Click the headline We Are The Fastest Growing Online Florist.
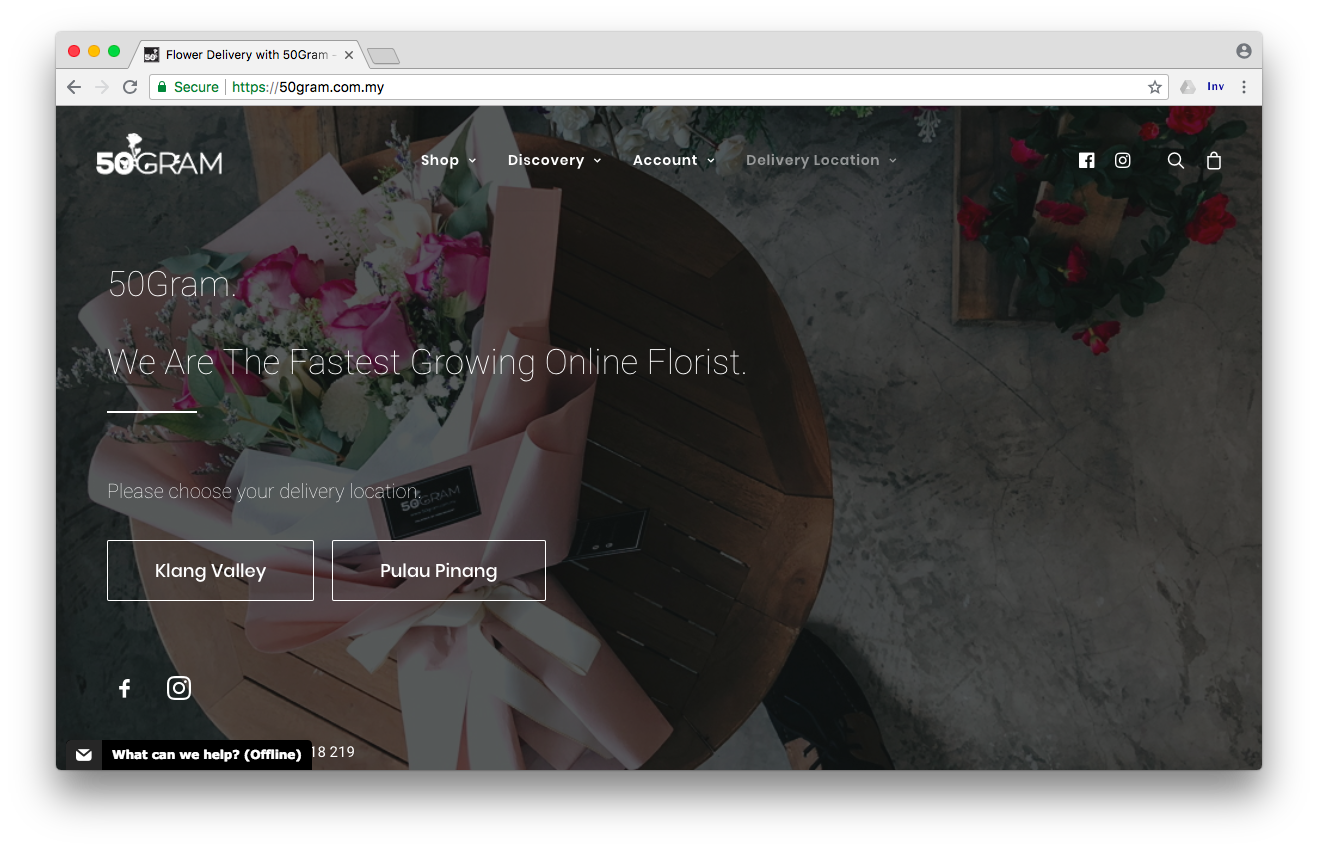The height and width of the screenshot is (850, 1318). 427,362
